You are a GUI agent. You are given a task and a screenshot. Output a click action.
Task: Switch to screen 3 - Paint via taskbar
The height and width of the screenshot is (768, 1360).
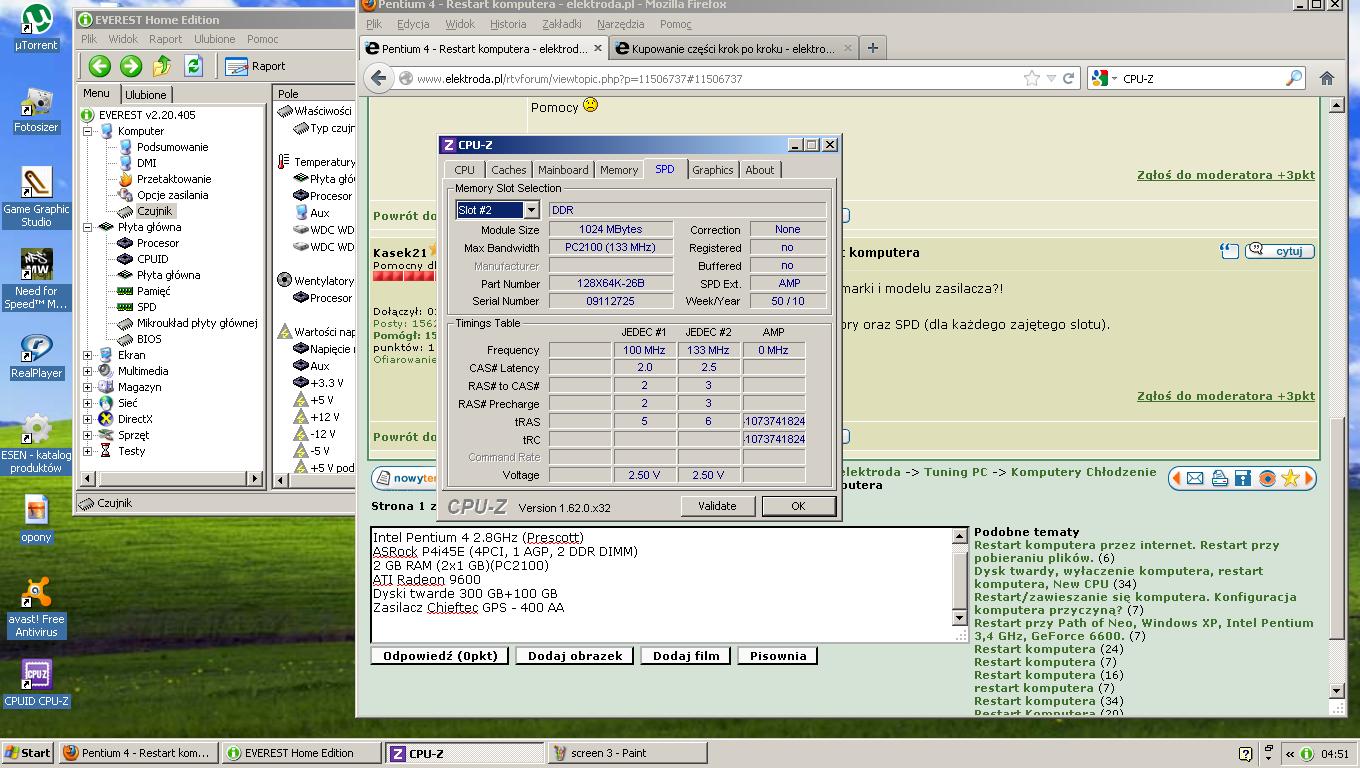(x=626, y=753)
